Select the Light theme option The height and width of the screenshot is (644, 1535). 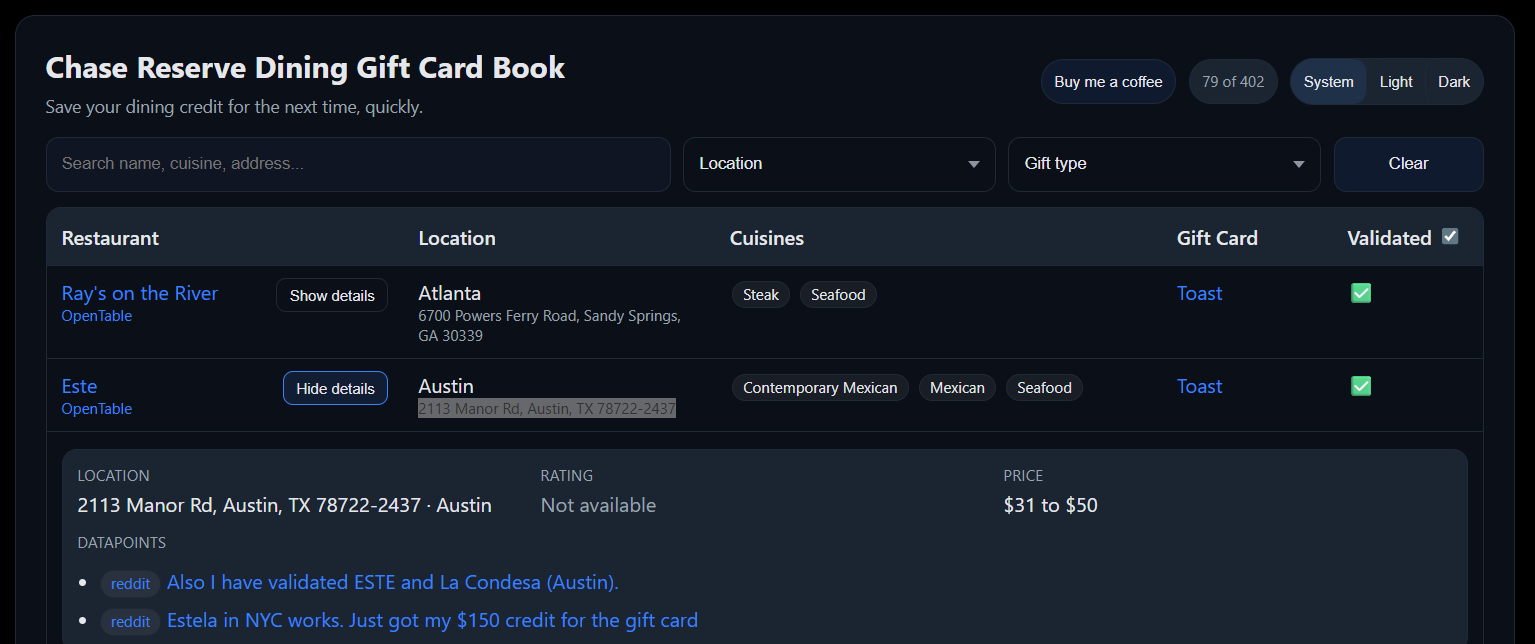click(1395, 82)
